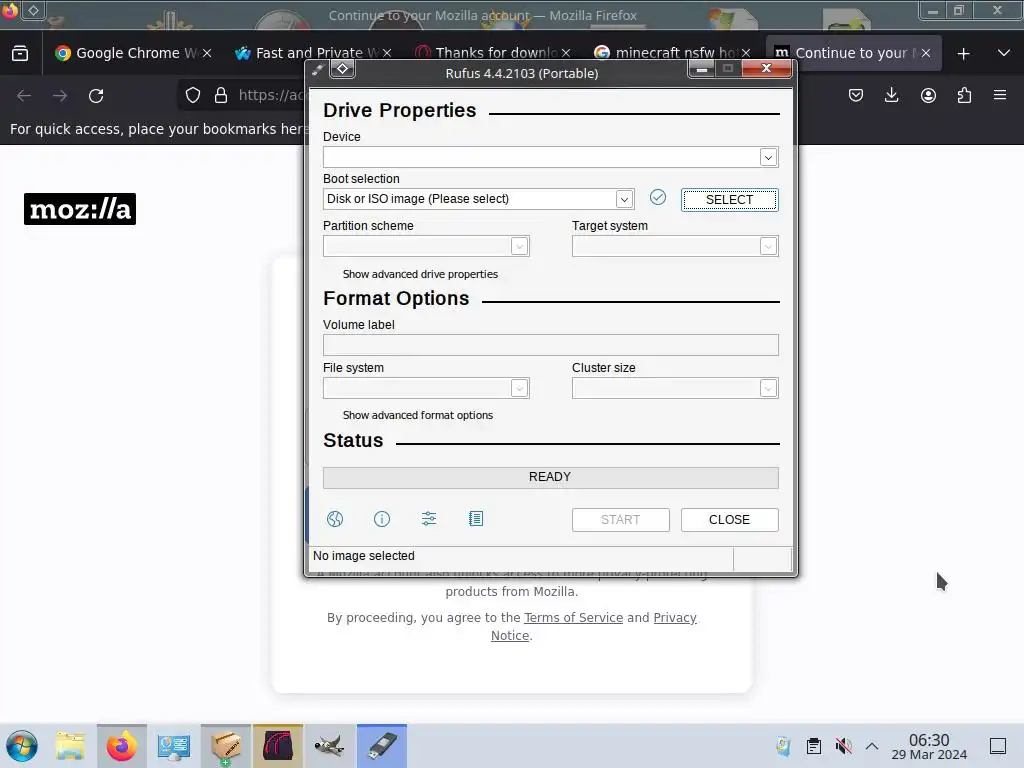Show advanced drive properties
Viewport: 1024px width, 768px height.
(x=420, y=274)
